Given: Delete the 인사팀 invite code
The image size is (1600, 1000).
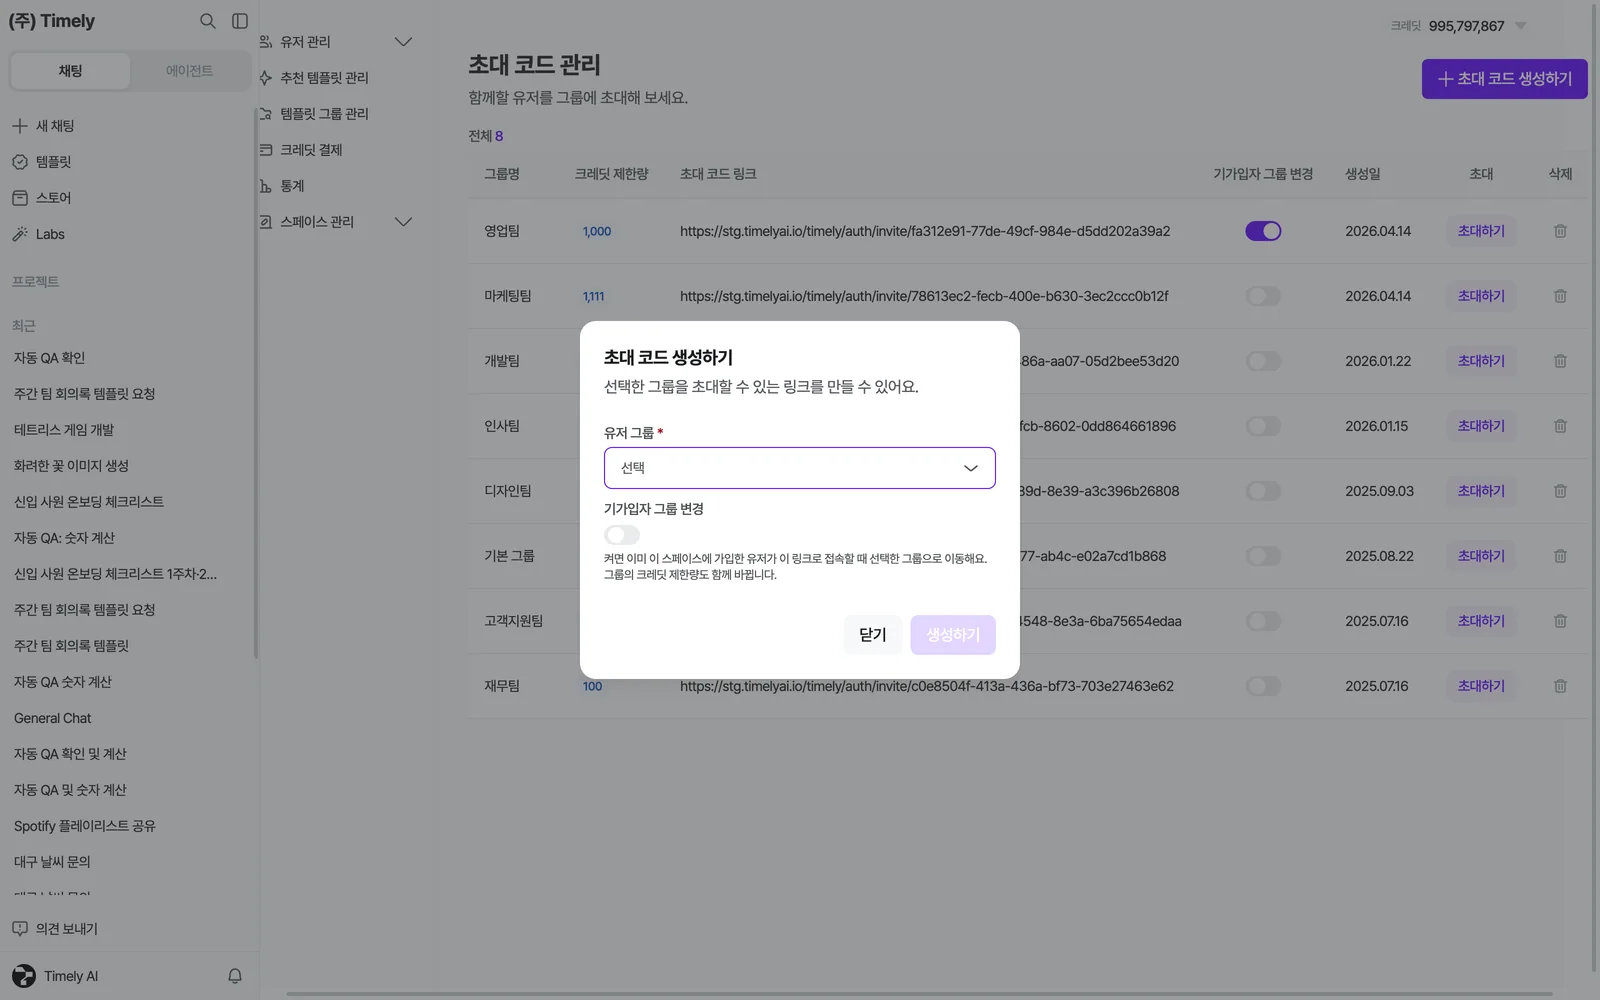Looking at the screenshot, I should (1560, 426).
